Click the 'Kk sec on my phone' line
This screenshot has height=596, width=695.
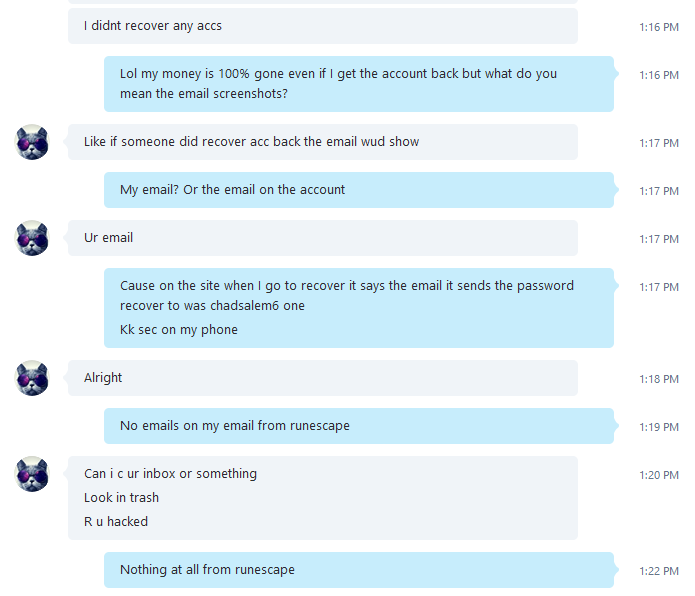click(x=179, y=330)
